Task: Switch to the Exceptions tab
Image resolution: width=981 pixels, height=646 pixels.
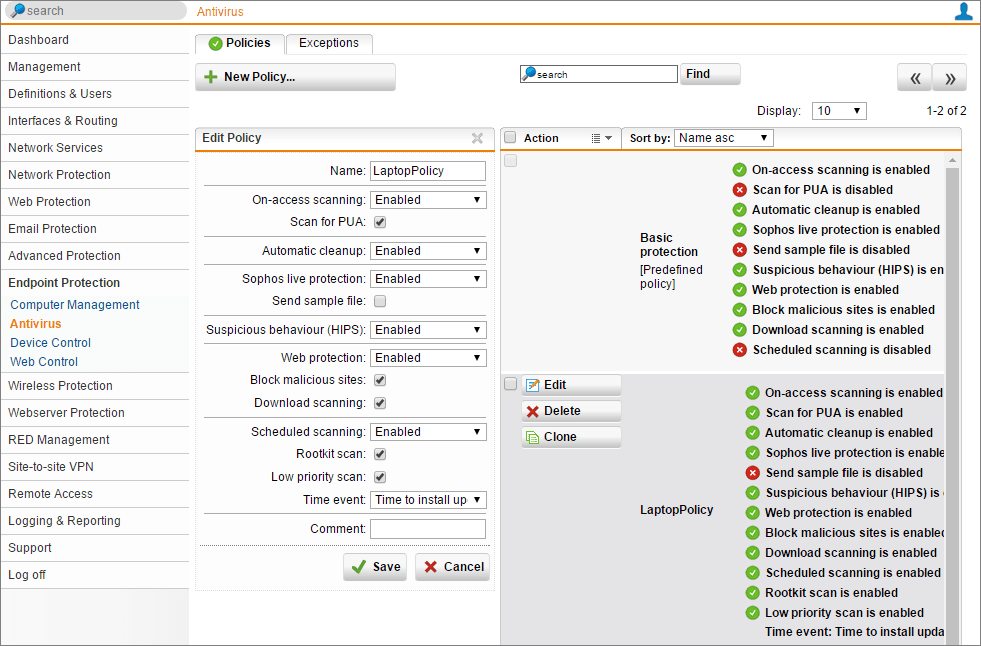Action: pyautogui.click(x=329, y=43)
